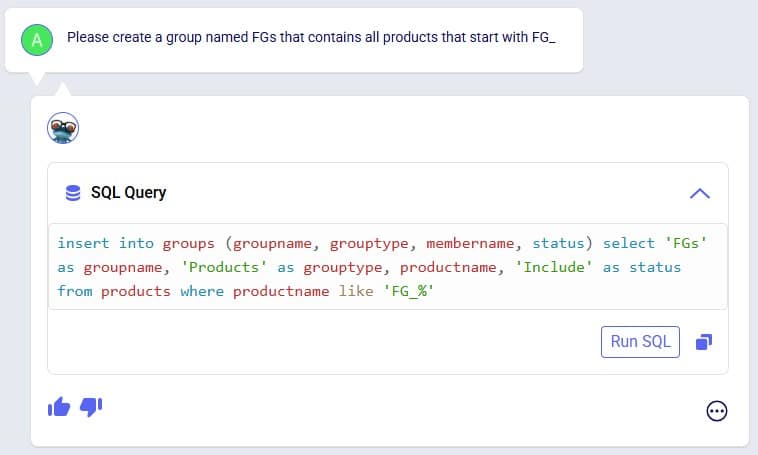Image resolution: width=758 pixels, height=455 pixels.
Task: Give the response a thumbs up
Action: (59, 407)
